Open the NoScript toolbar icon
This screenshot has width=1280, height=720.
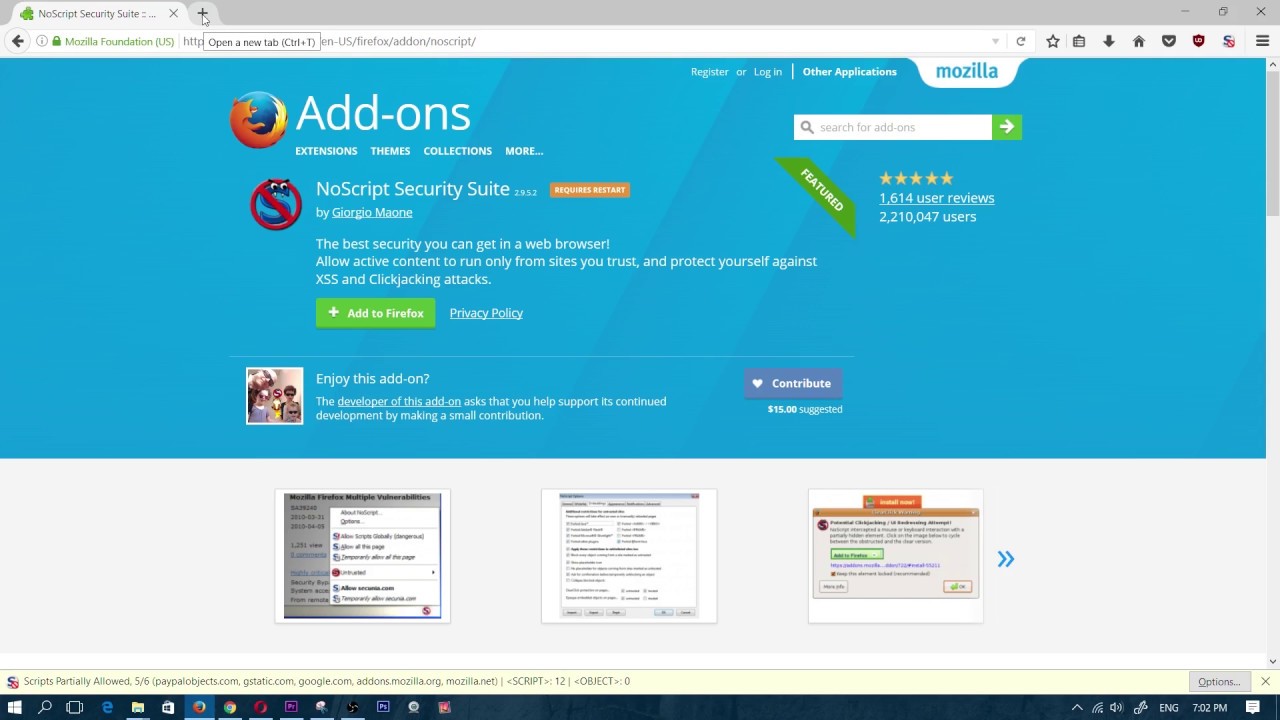[x=1229, y=41]
